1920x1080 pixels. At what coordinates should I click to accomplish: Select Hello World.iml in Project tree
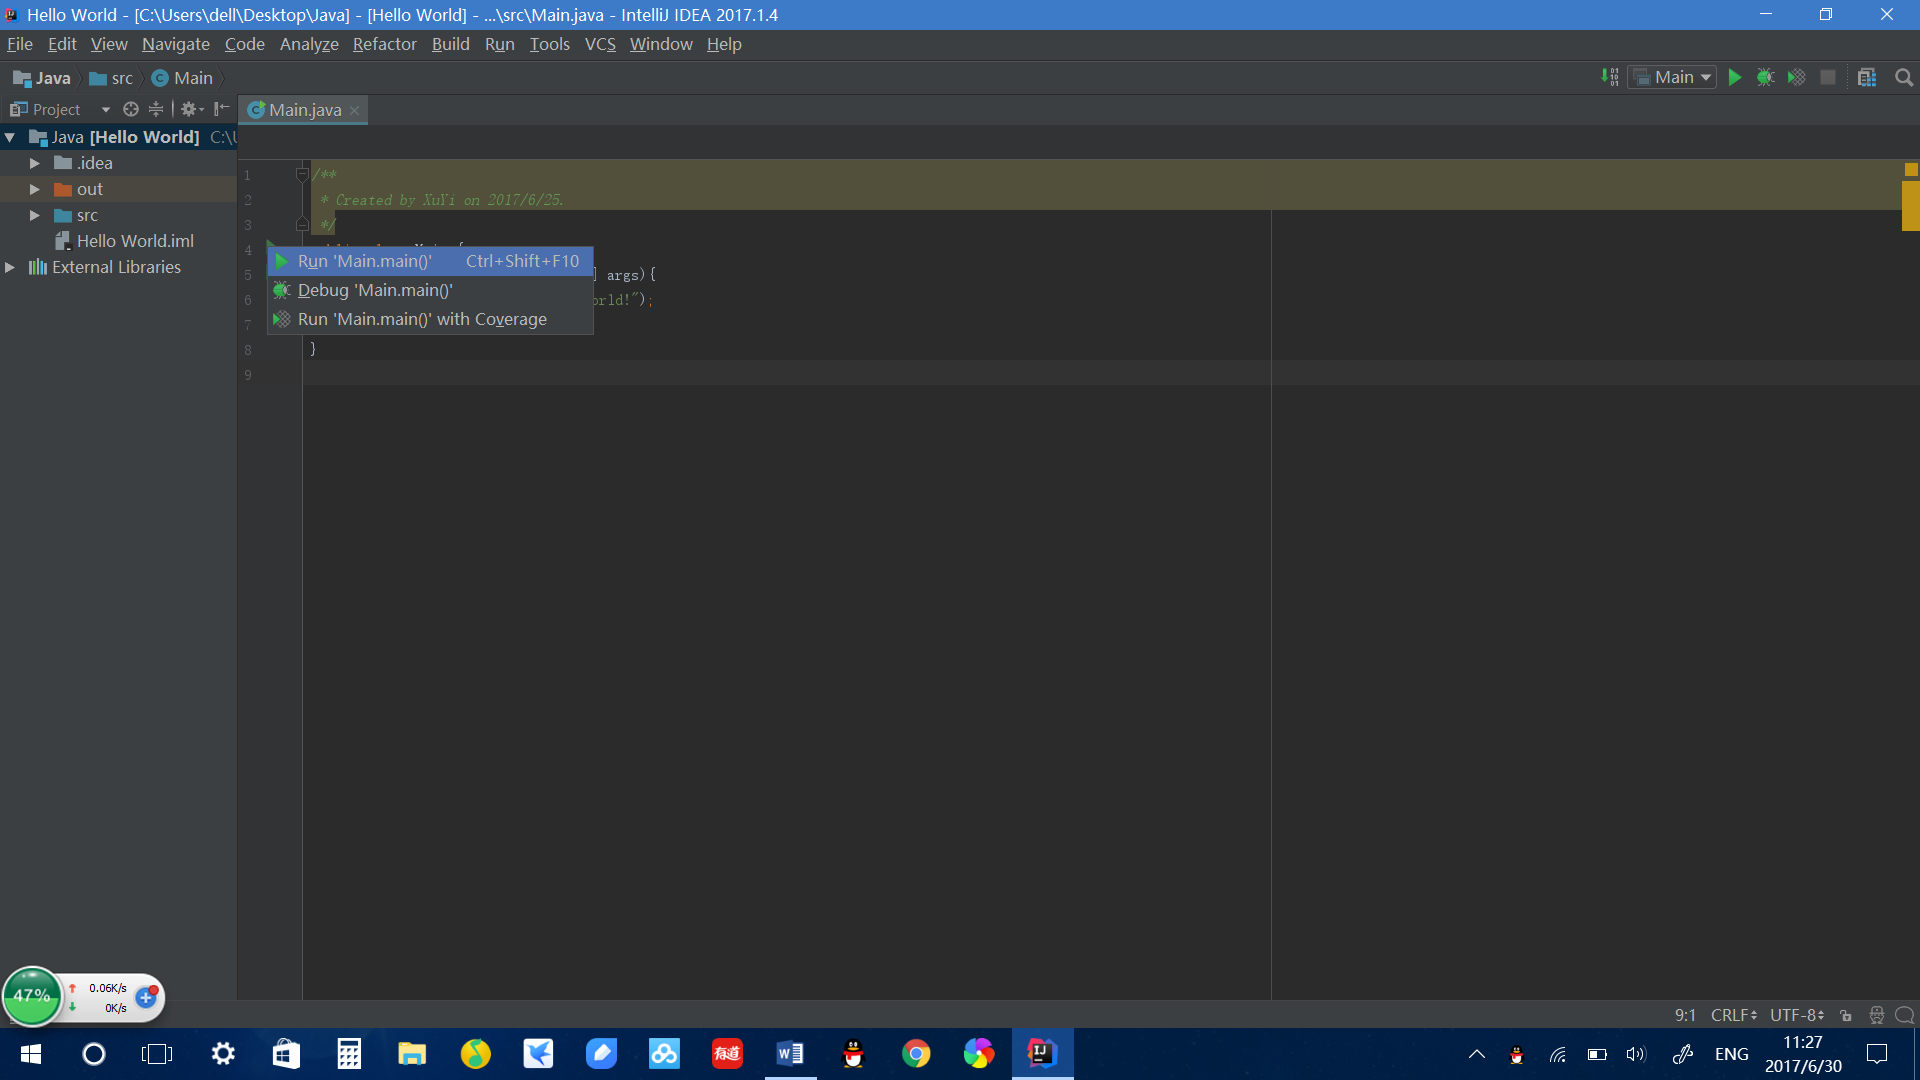(x=135, y=241)
